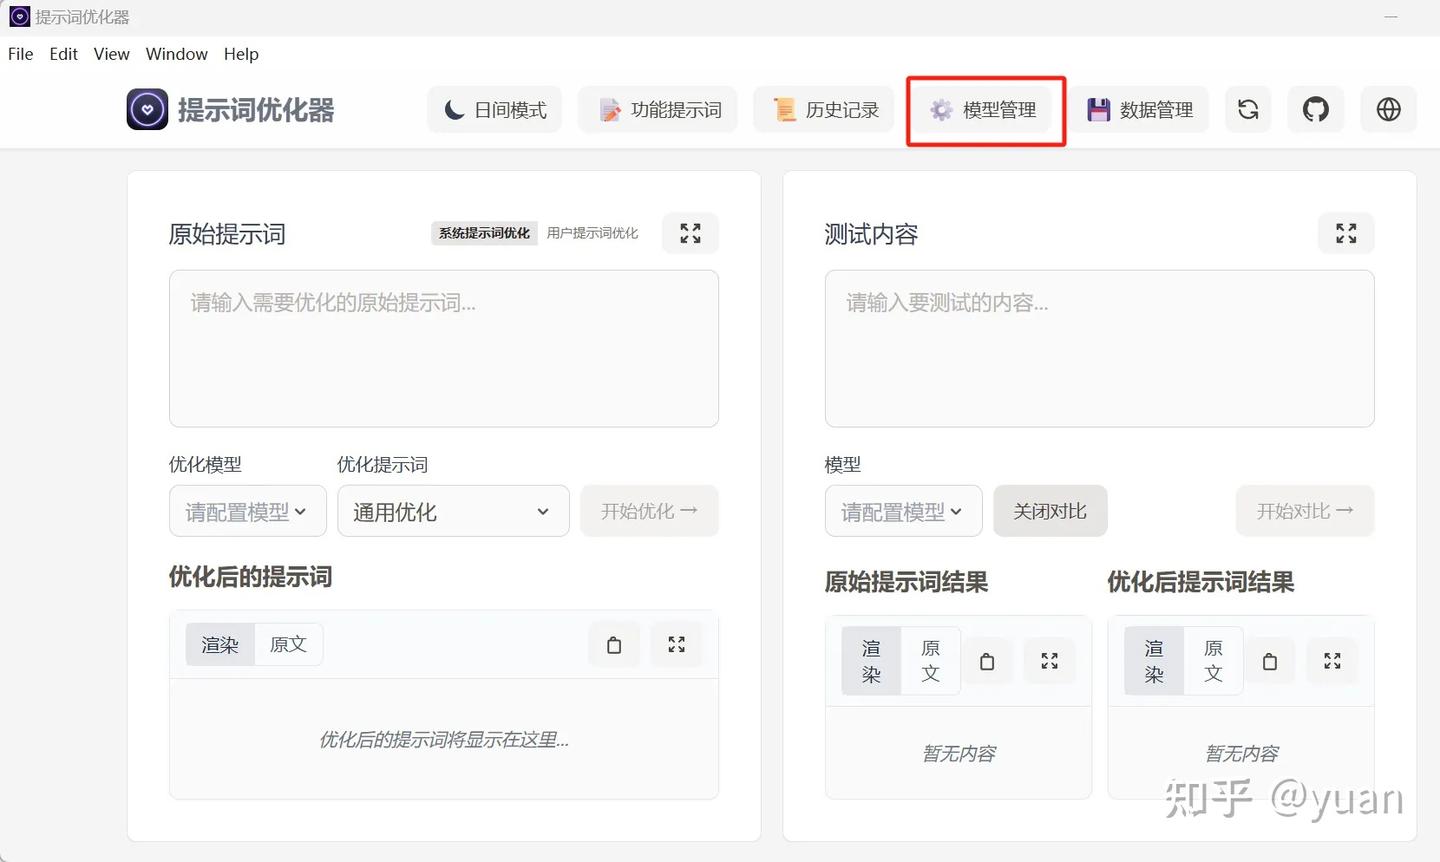Click the globe language switch icon
The image size is (1440, 862).
(x=1388, y=110)
